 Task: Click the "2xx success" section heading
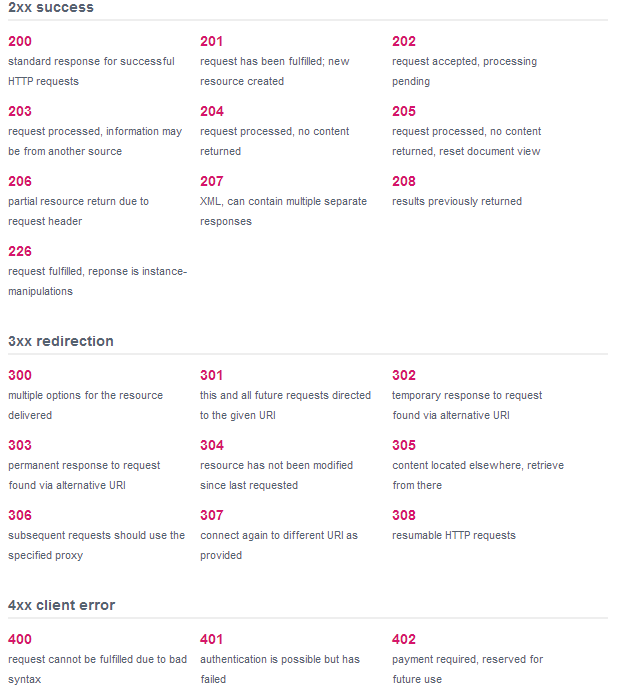(x=51, y=8)
